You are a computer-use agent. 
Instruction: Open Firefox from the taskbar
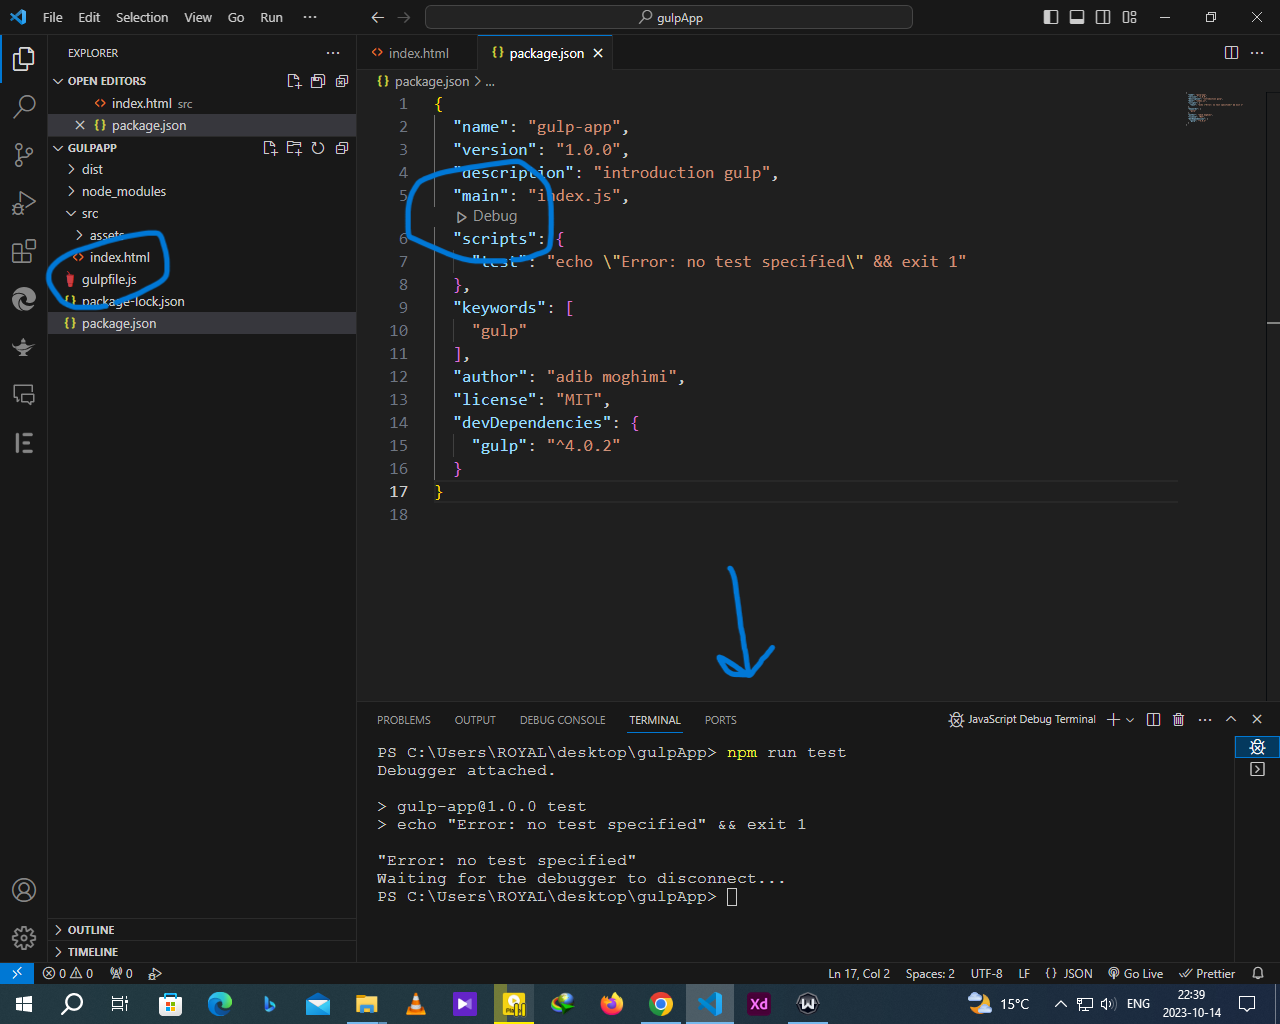611,1004
